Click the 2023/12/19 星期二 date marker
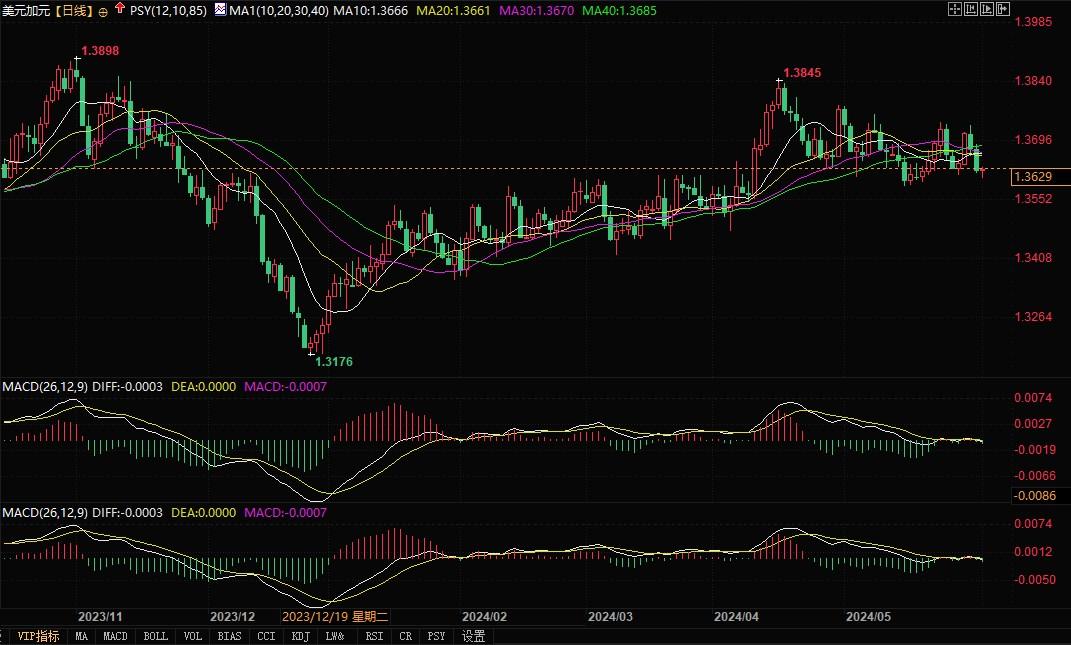Image resolution: width=1071 pixels, height=645 pixels. coord(335,616)
